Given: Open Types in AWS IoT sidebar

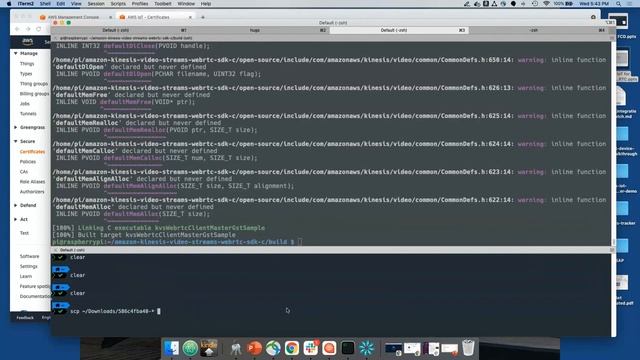Looking at the screenshot, I should (x=26, y=74).
